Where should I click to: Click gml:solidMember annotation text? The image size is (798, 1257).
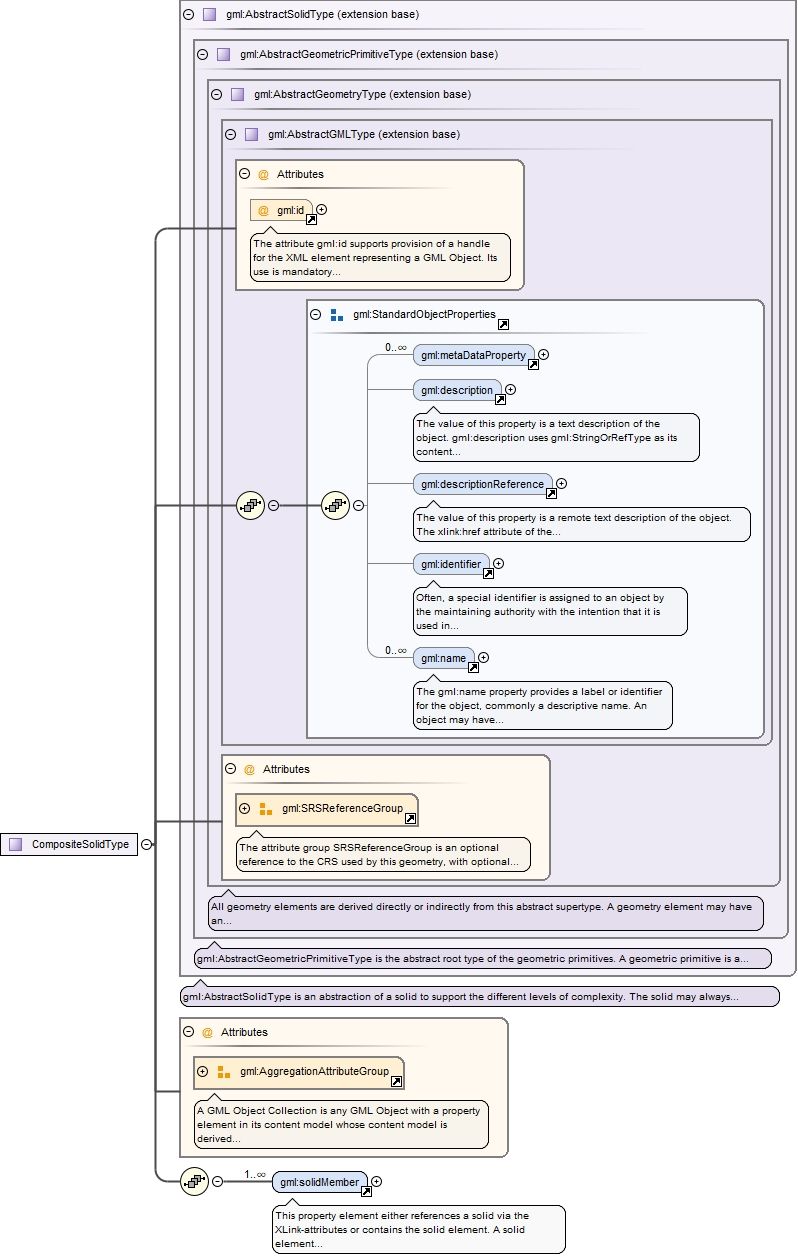[419, 1229]
